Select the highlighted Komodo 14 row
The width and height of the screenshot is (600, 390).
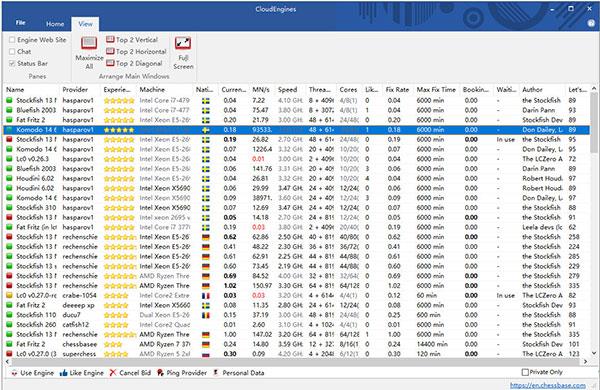pyautogui.click(x=297, y=130)
